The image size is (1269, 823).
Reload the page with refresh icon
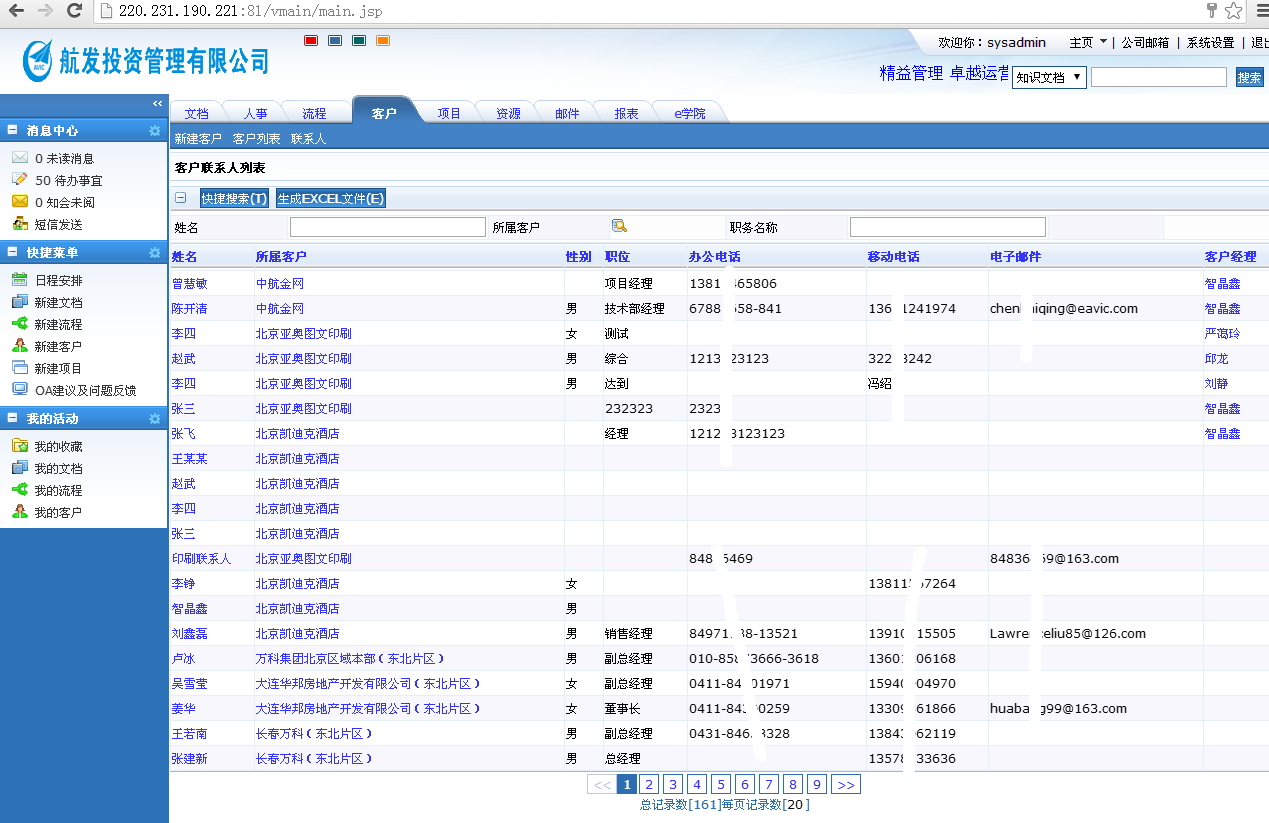[74, 12]
